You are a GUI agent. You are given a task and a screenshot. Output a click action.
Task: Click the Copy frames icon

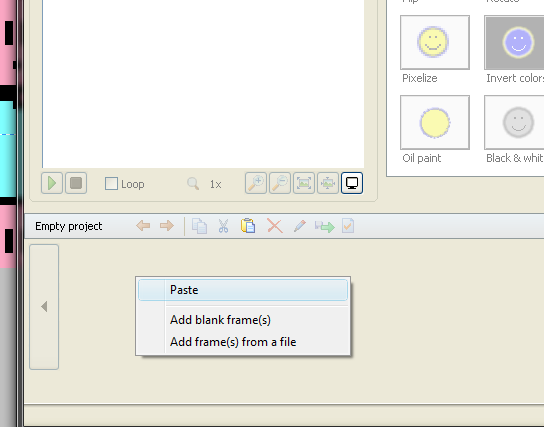click(x=199, y=226)
